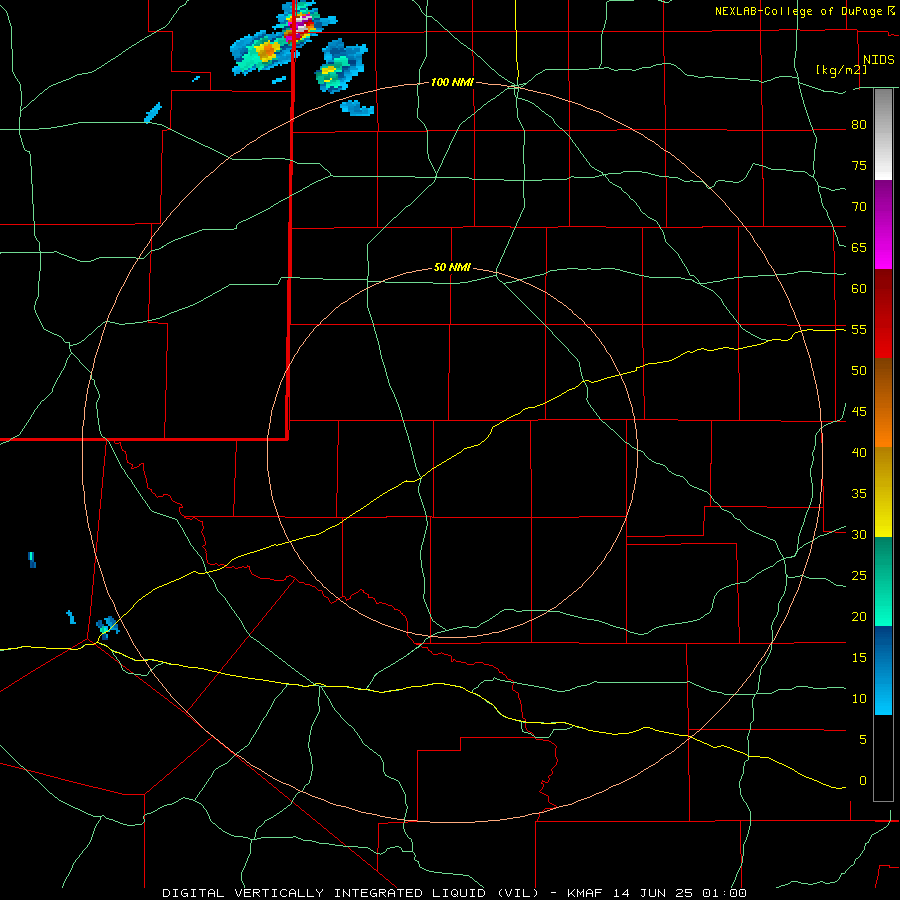Select the 40 value on the scale

(859, 452)
